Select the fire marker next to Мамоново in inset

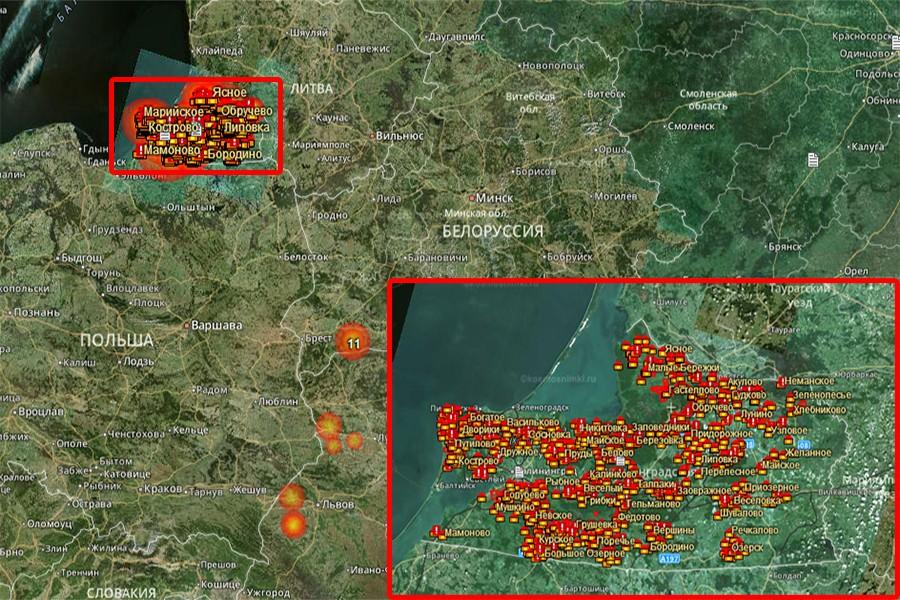436,532
